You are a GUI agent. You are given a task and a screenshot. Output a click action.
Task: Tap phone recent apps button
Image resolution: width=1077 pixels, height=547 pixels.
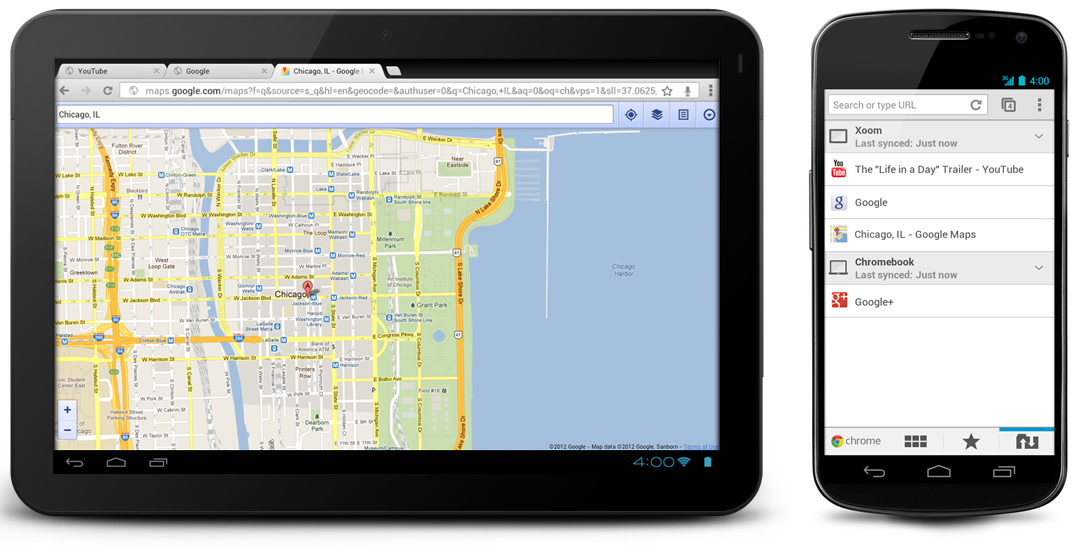pos(1004,471)
